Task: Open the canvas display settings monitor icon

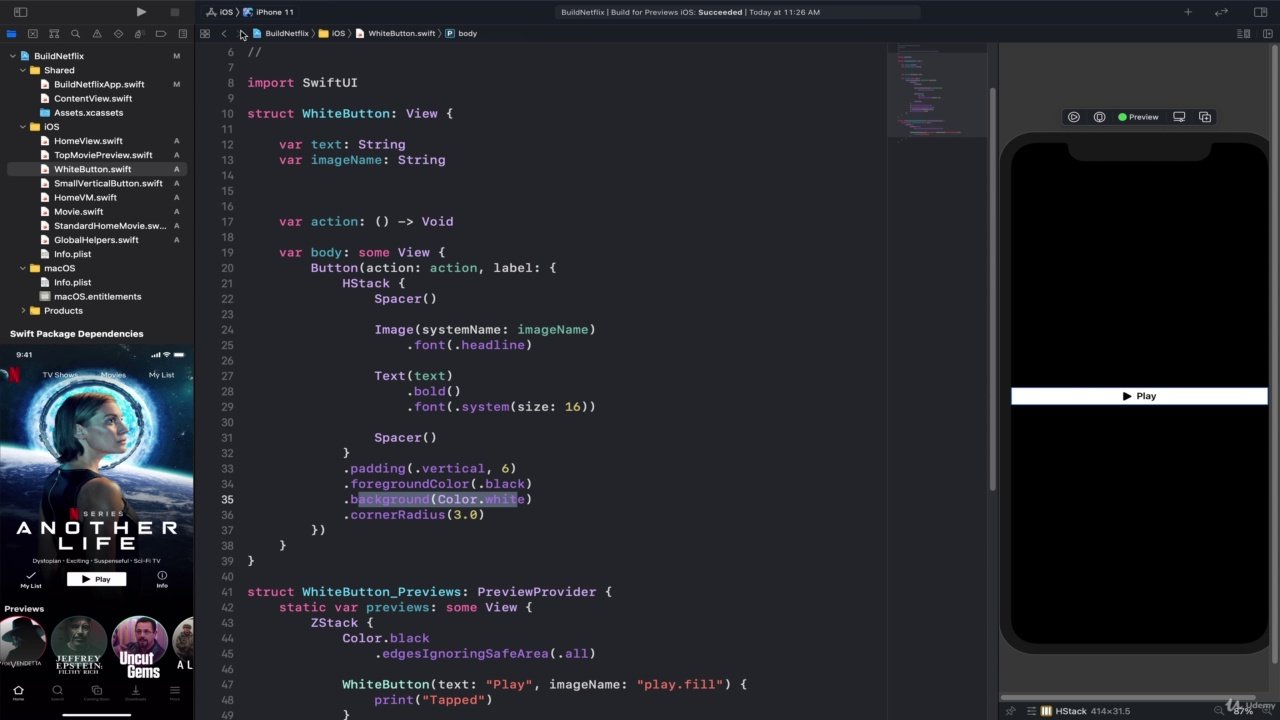Action: coord(1179,117)
